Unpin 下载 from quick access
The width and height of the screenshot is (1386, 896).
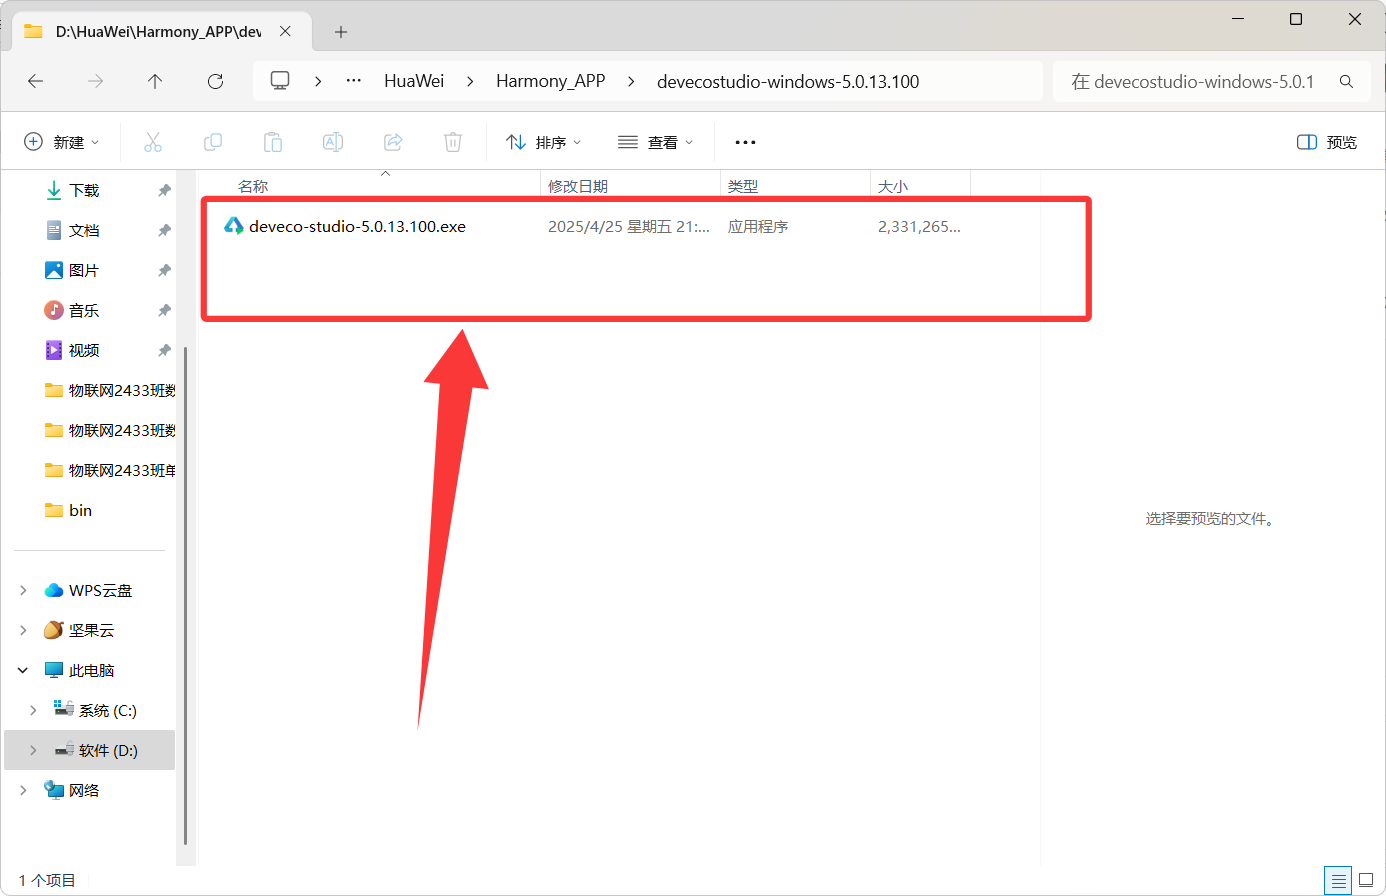coord(164,190)
